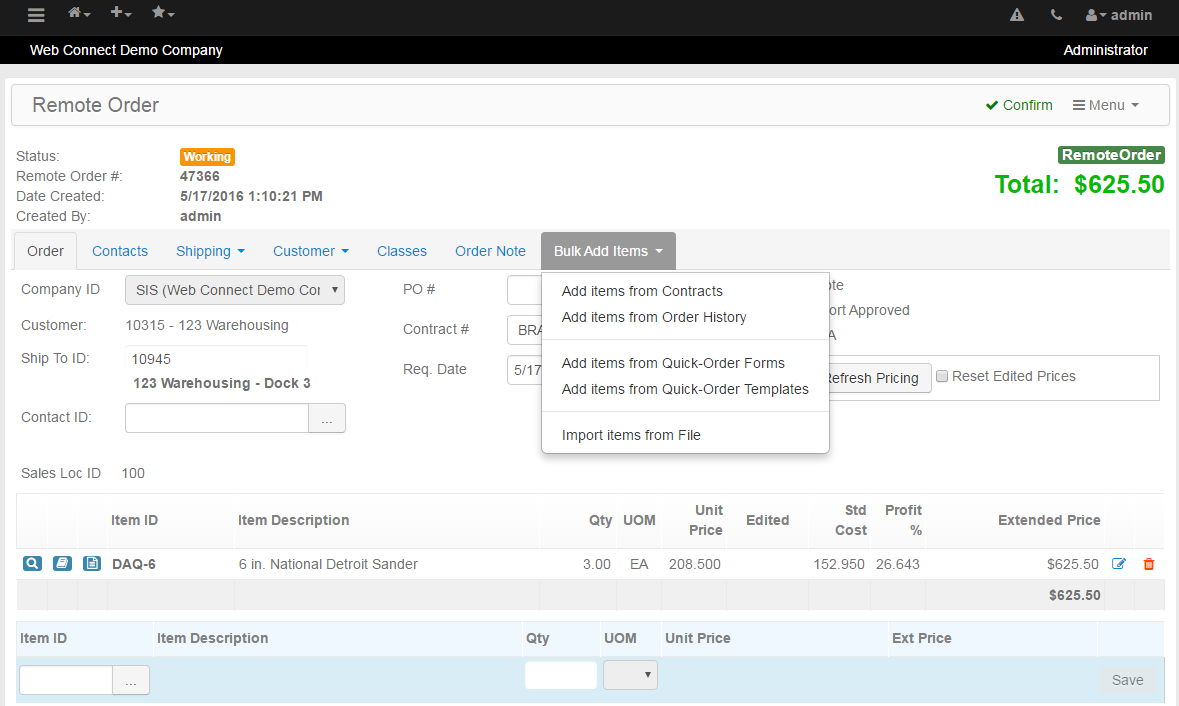Image resolution: width=1179 pixels, height=706 pixels.
Task: Click the Contact ID input field
Action: [217, 418]
